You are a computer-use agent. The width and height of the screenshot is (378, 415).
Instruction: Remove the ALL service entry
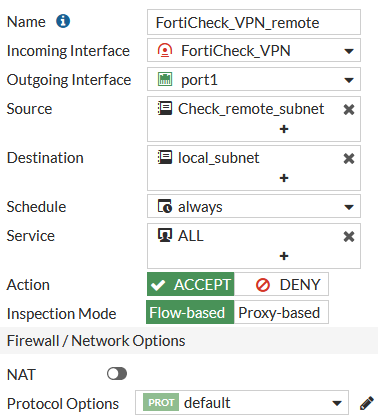tap(349, 236)
